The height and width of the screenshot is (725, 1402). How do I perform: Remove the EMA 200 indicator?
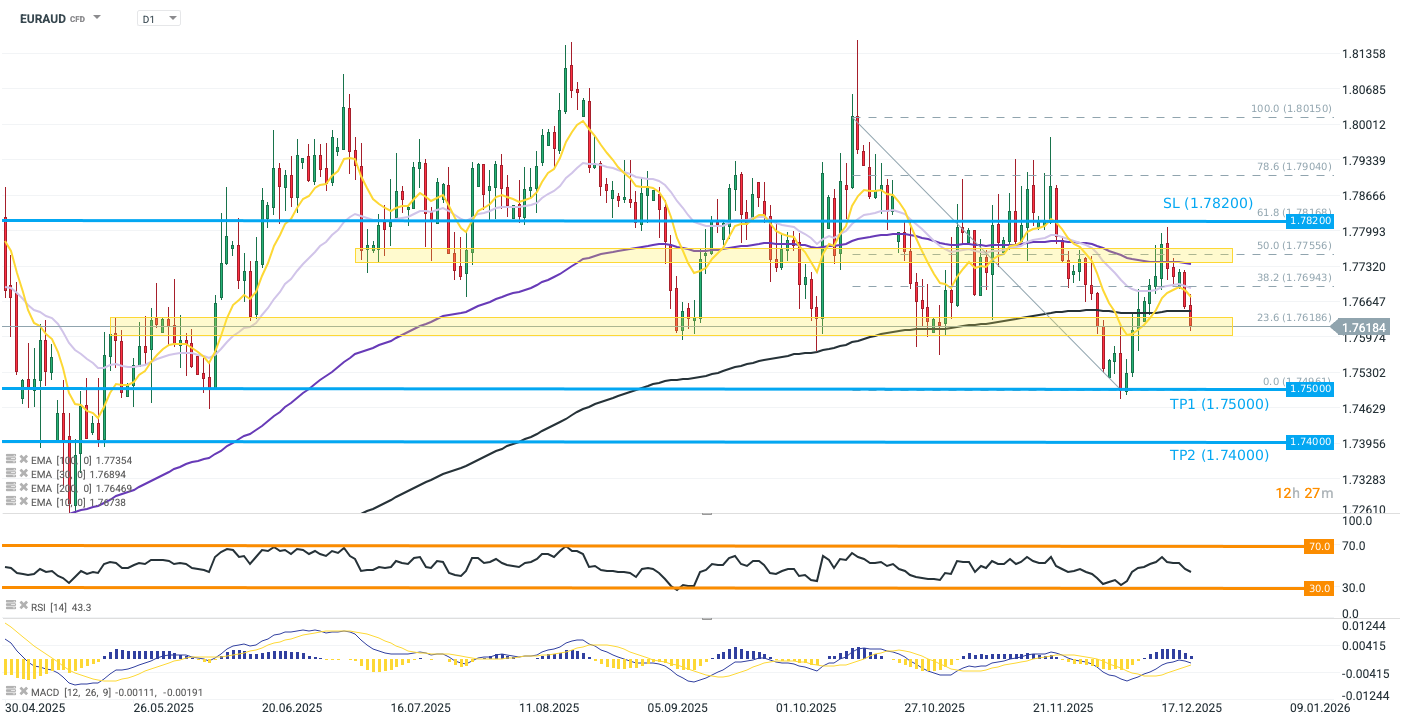pyautogui.click(x=24, y=488)
